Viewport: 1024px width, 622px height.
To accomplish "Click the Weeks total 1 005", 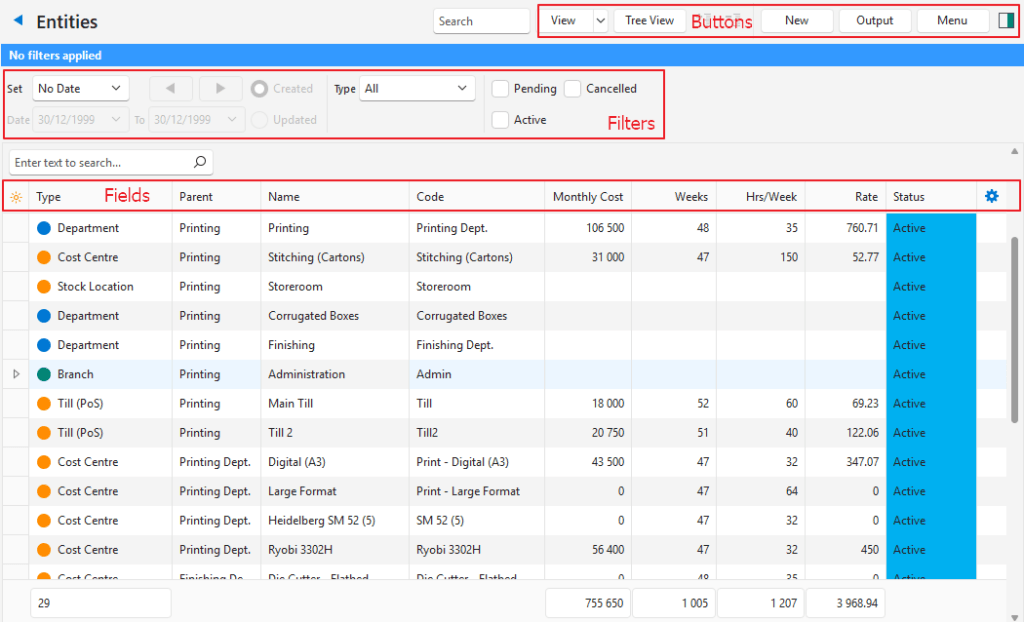I will [674, 603].
